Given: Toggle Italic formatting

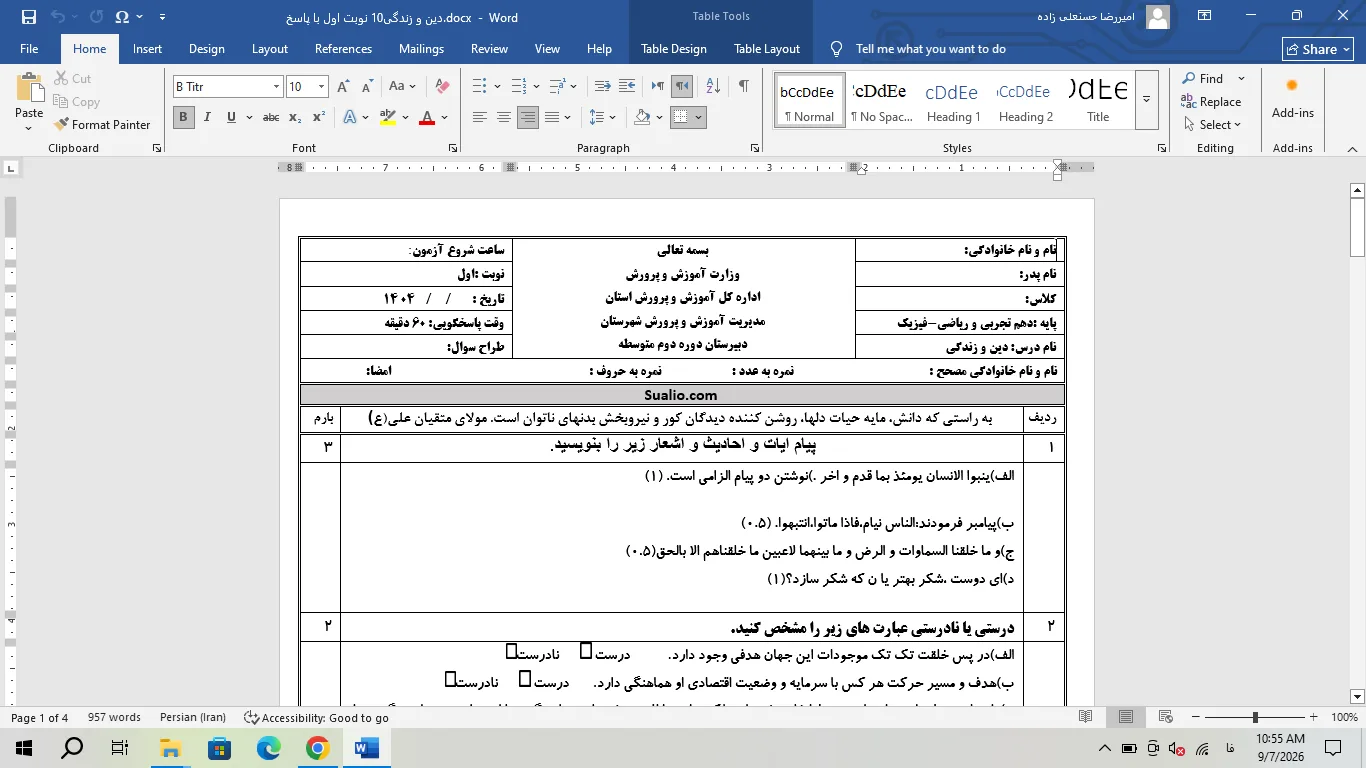Looking at the screenshot, I should (208, 117).
